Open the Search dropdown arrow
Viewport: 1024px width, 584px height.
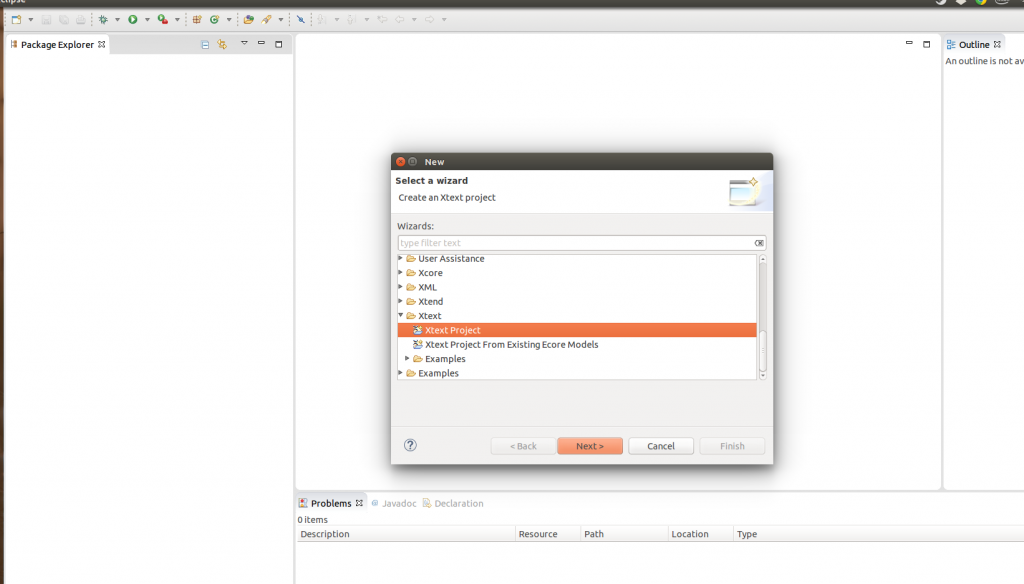(281, 20)
